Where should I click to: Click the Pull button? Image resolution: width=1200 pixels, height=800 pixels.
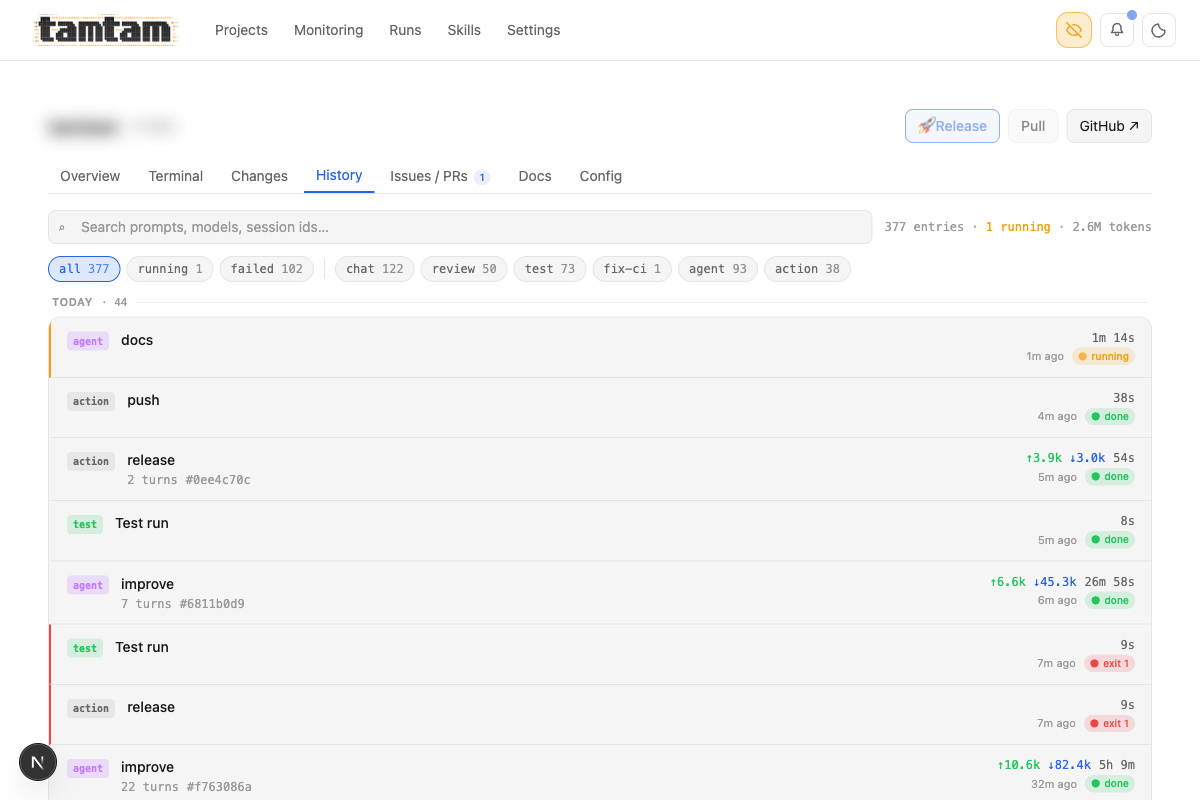point(1032,126)
